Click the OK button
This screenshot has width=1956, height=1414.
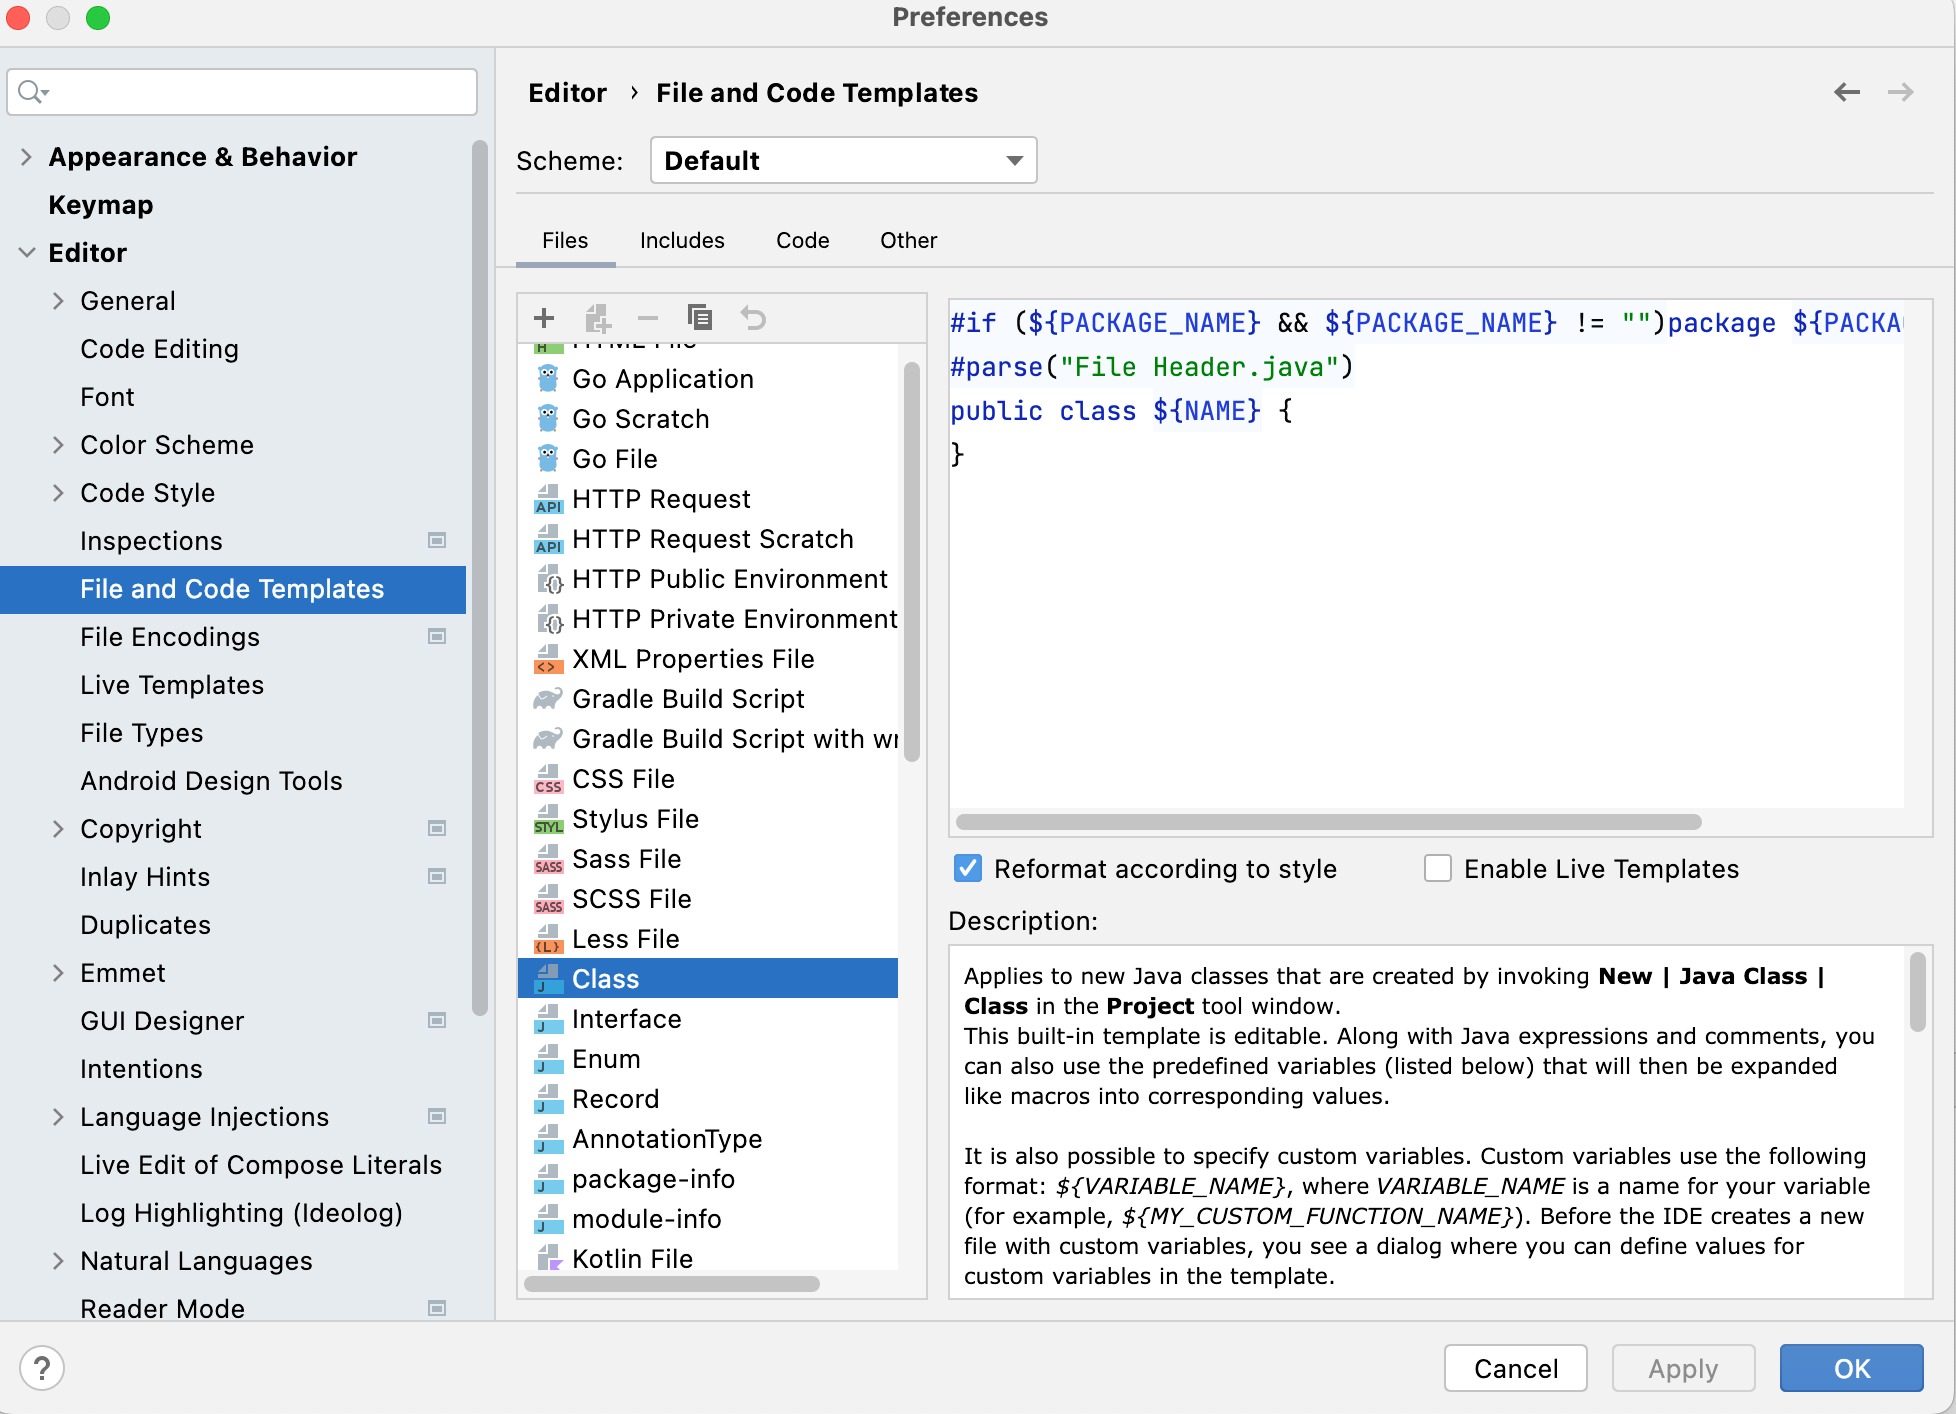[x=1851, y=1368]
